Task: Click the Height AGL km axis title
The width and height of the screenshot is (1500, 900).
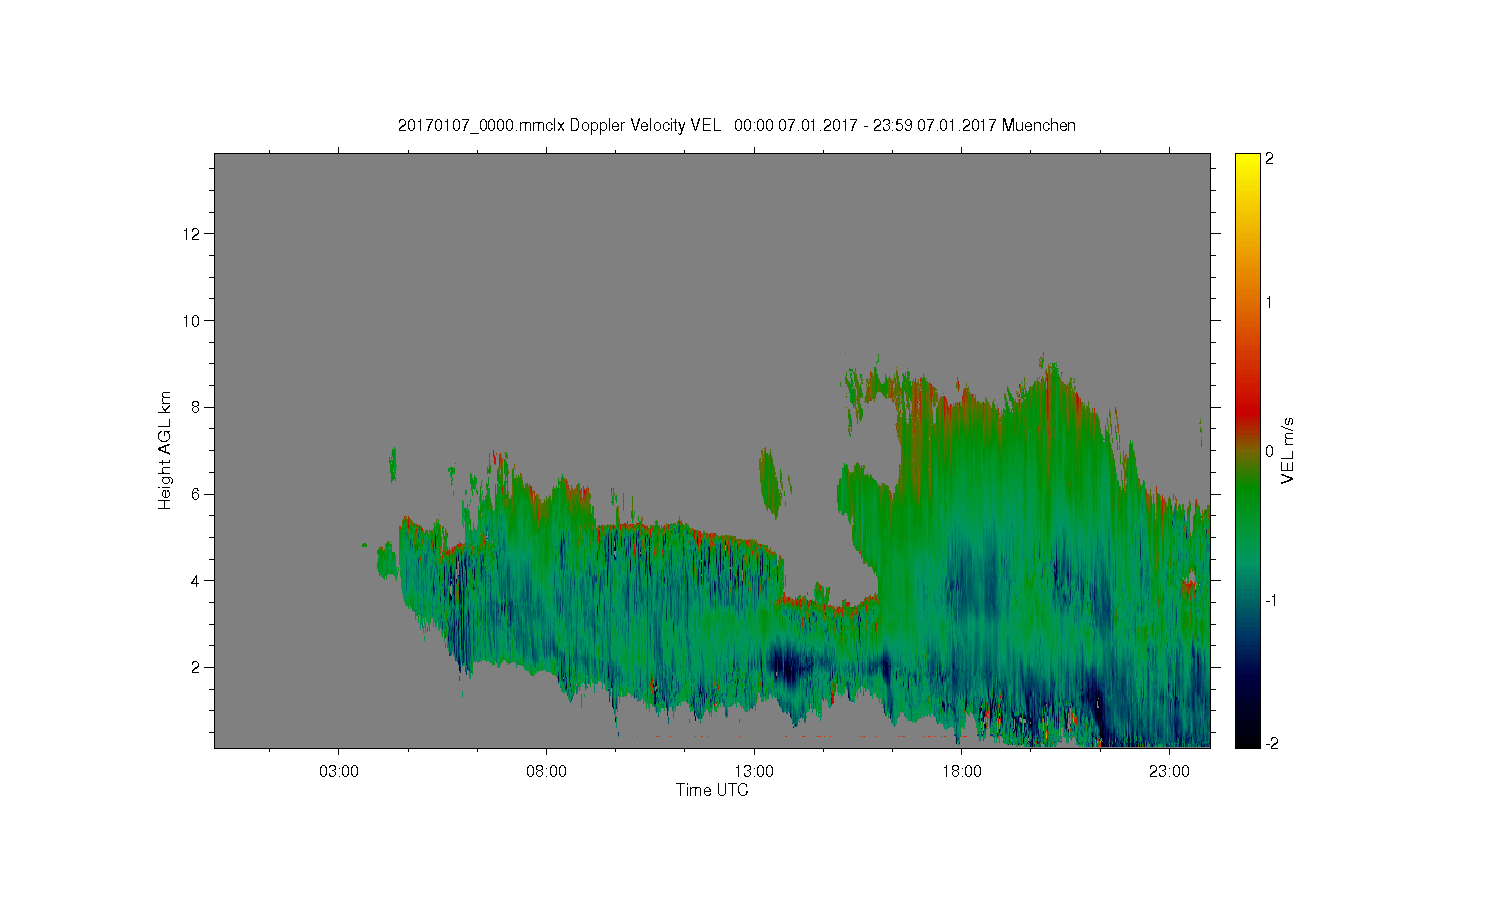Action: click(x=165, y=450)
